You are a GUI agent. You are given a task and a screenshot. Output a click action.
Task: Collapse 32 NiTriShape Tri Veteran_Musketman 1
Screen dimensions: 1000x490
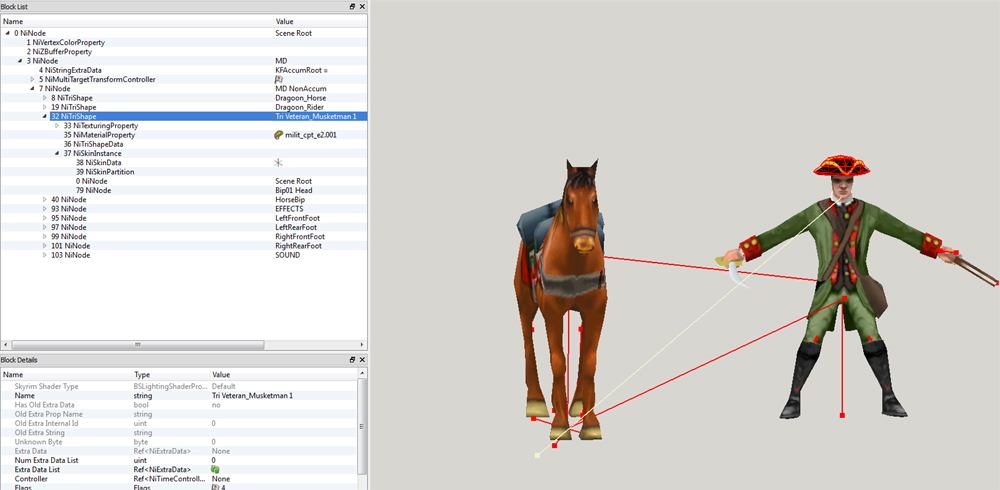(45, 117)
